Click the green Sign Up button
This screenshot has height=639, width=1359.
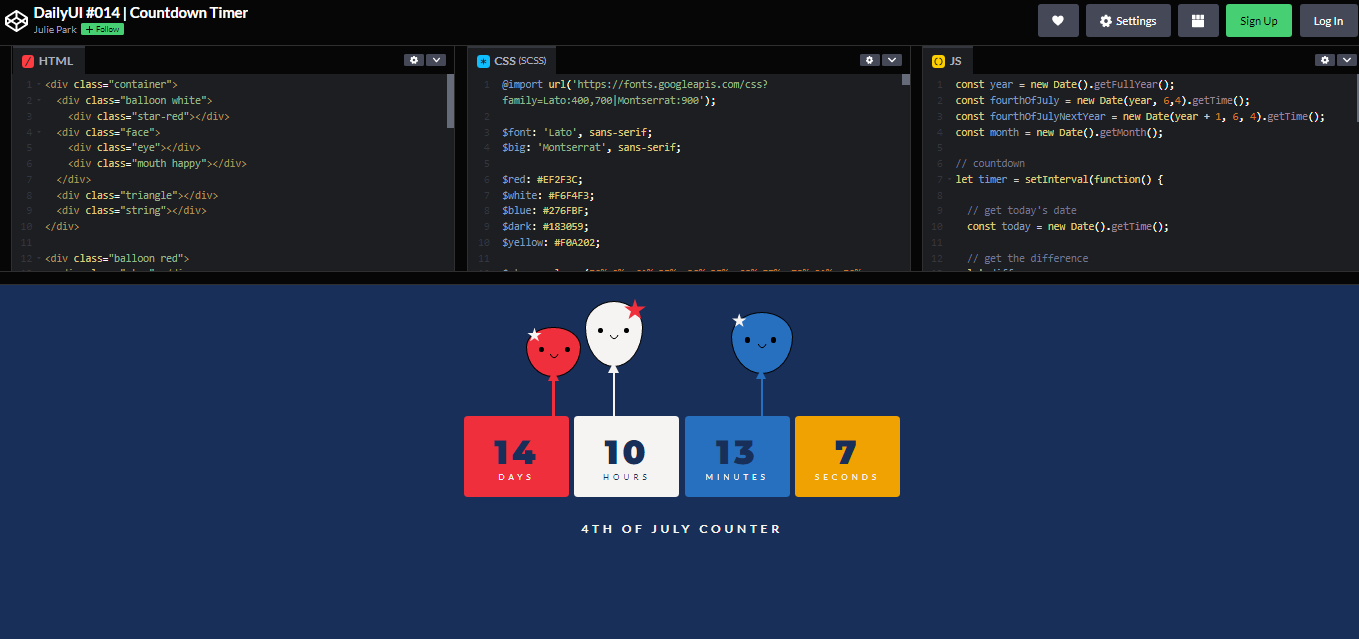pyautogui.click(x=1258, y=21)
